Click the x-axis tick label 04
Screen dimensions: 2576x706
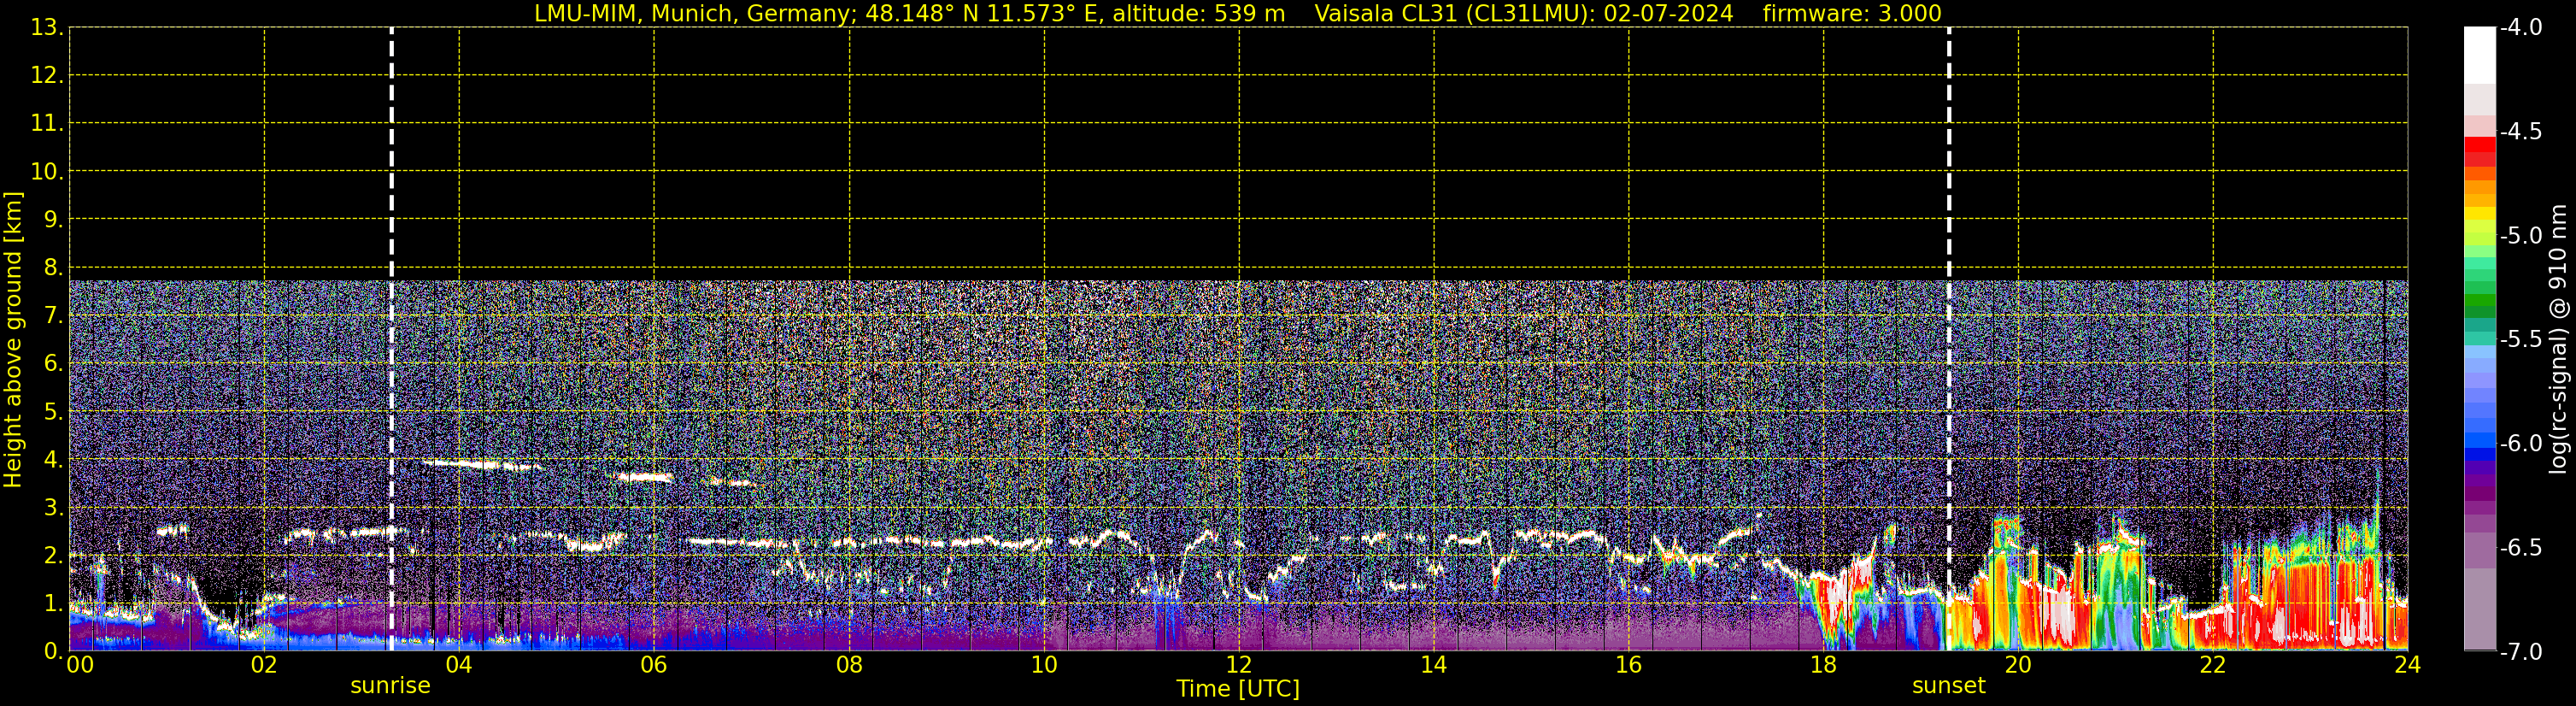click(x=459, y=666)
